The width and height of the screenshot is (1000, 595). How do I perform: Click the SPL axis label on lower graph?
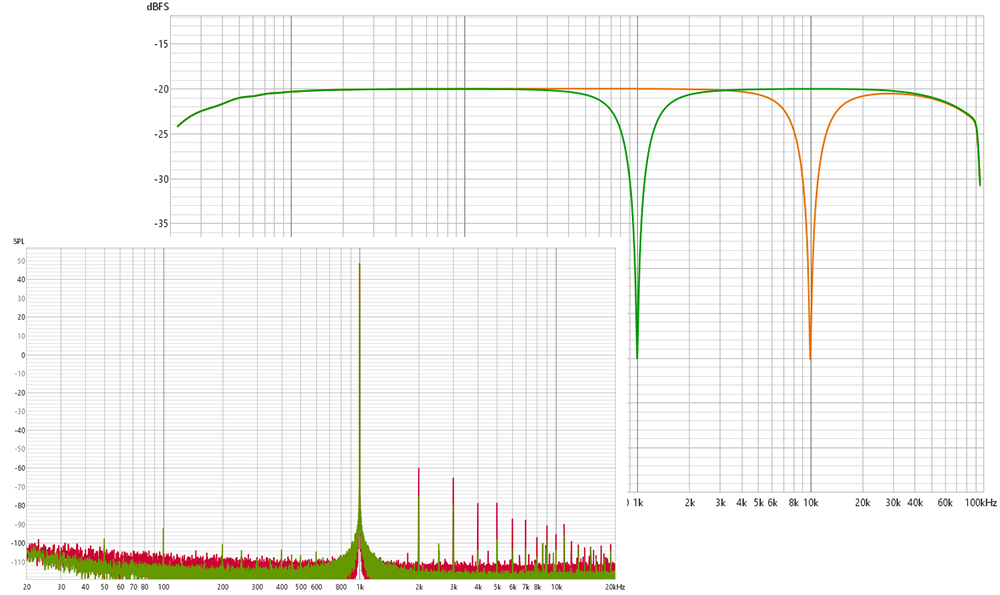tap(19, 242)
